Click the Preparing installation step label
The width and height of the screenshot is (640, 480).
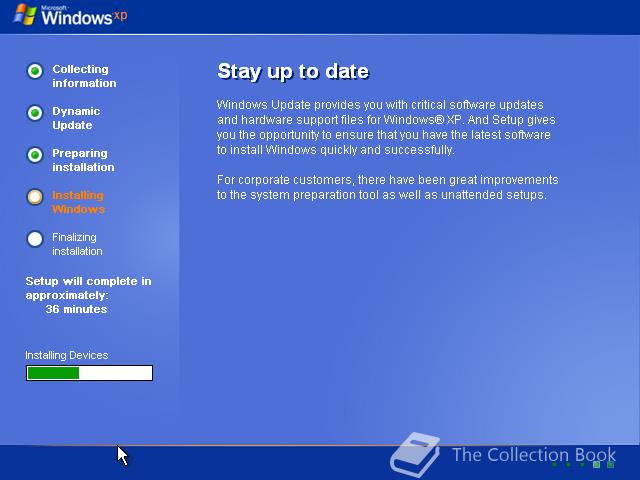coord(83,160)
